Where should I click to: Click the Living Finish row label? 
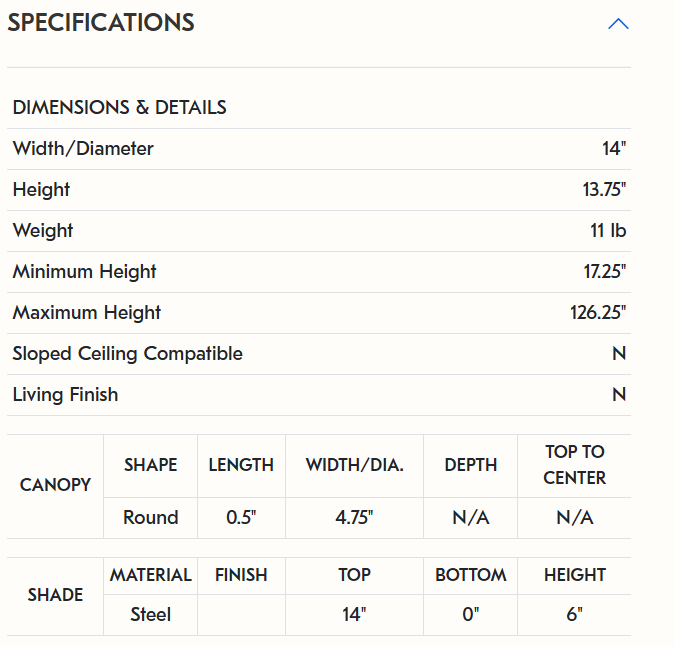[x=65, y=395]
